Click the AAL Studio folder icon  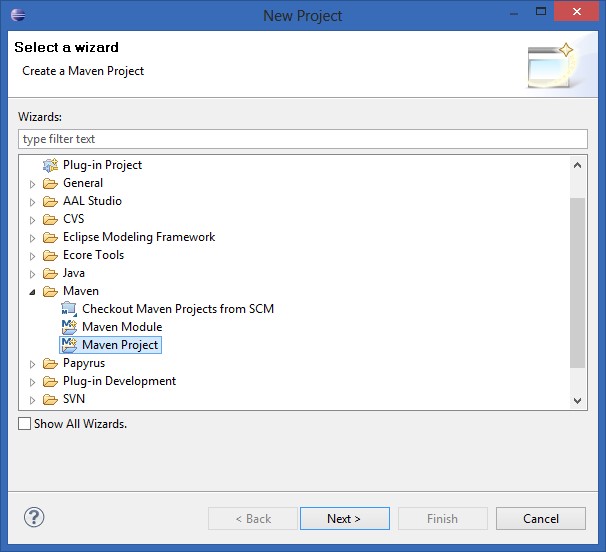[x=50, y=201]
